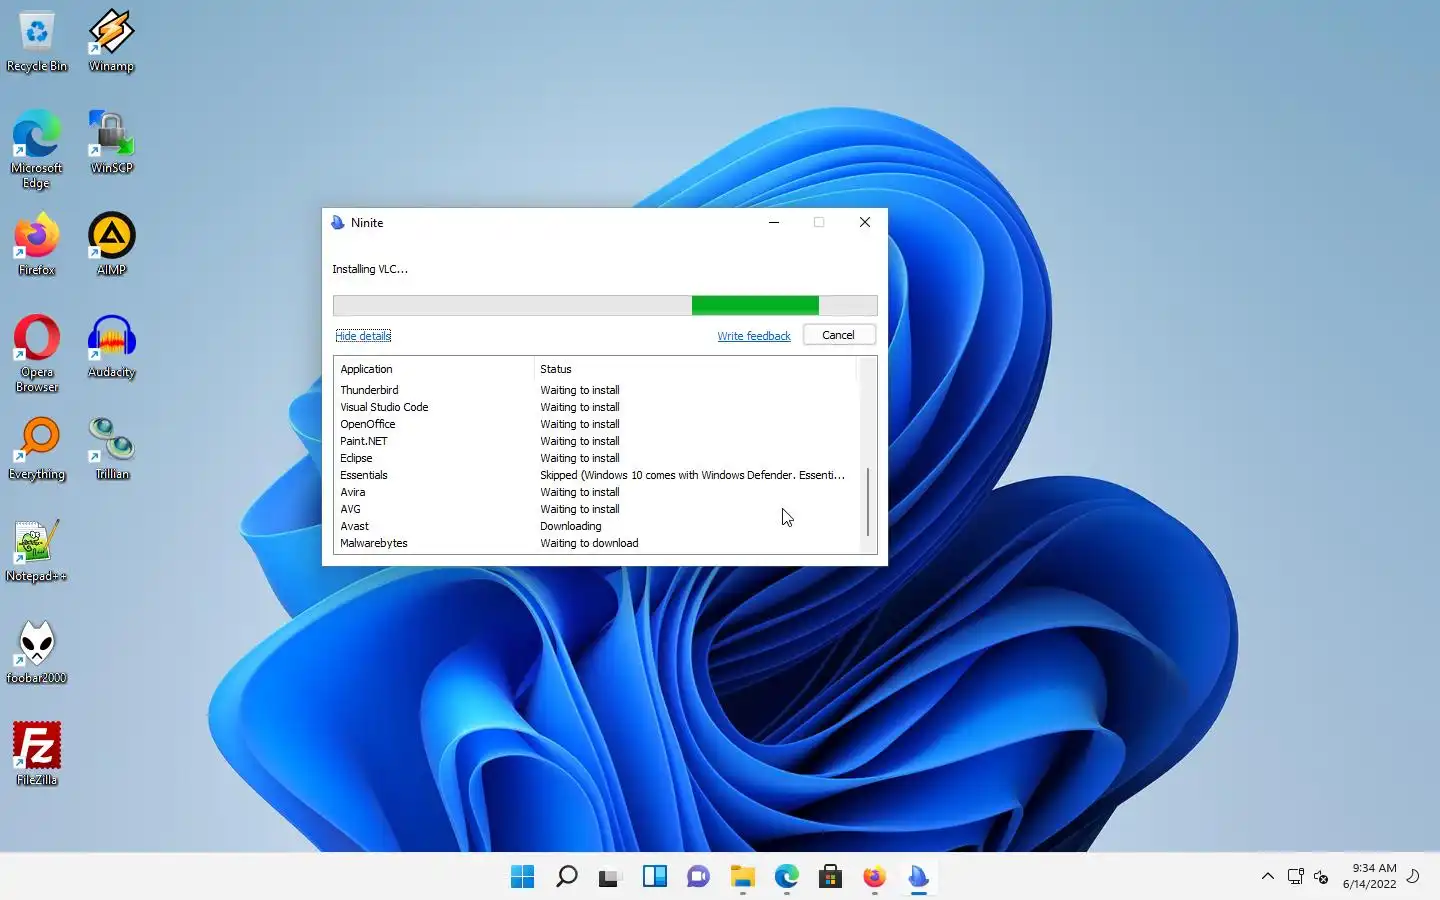Click Avast's Downloading status
Image resolution: width=1440 pixels, height=900 pixels.
click(x=571, y=526)
